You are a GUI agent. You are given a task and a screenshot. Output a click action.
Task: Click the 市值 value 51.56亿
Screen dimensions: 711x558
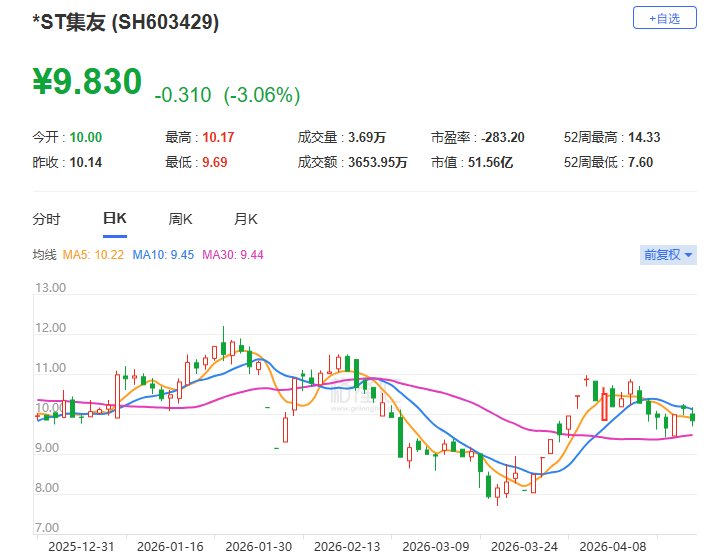coord(490,162)
